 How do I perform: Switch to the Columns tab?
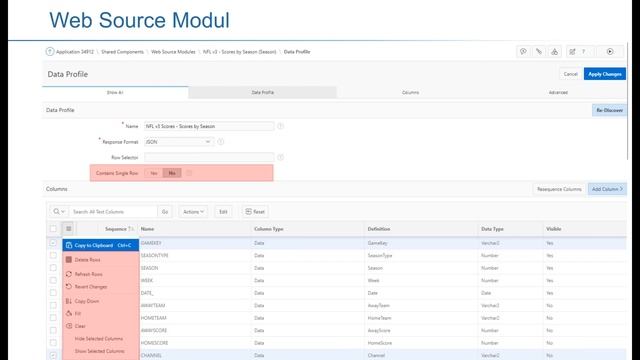click(x=410, y=93)
